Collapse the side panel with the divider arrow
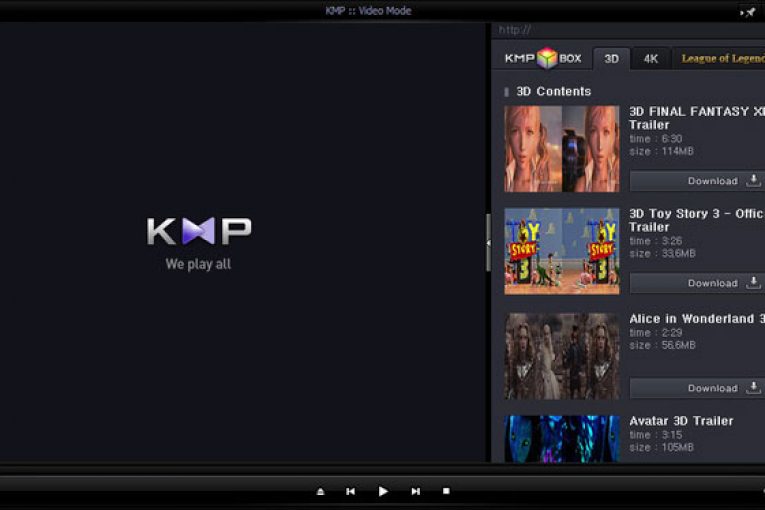 (488, 243)
